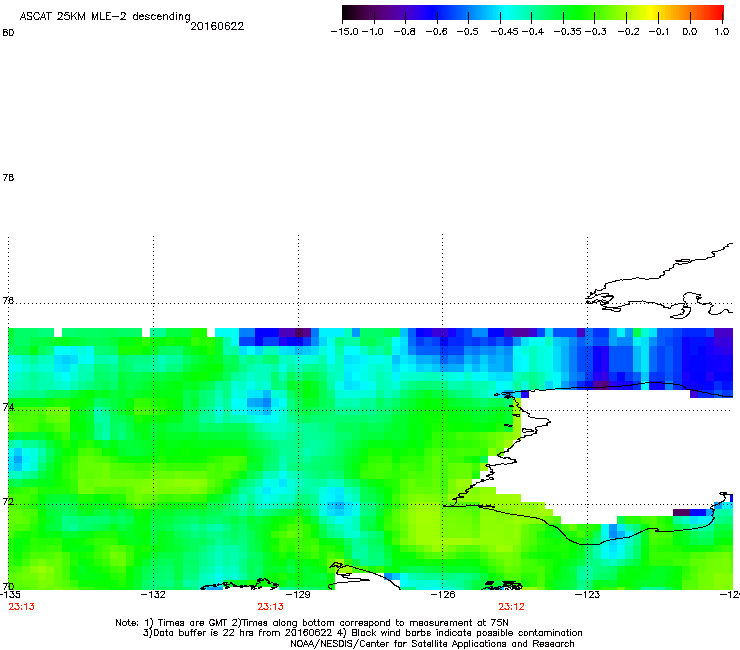Click the date label 20160622 under the title
740x650 pixels.
(217, 26)
